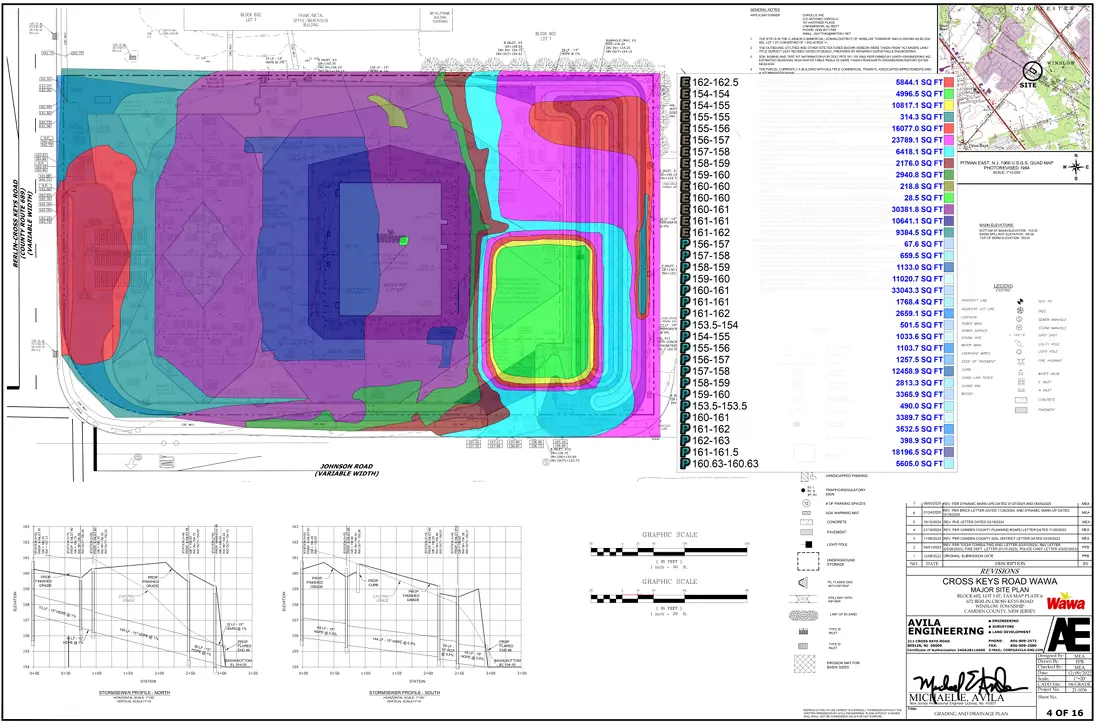
Task: Select the P icon on the 1133.0 SQ FT row
Action: 686,267
